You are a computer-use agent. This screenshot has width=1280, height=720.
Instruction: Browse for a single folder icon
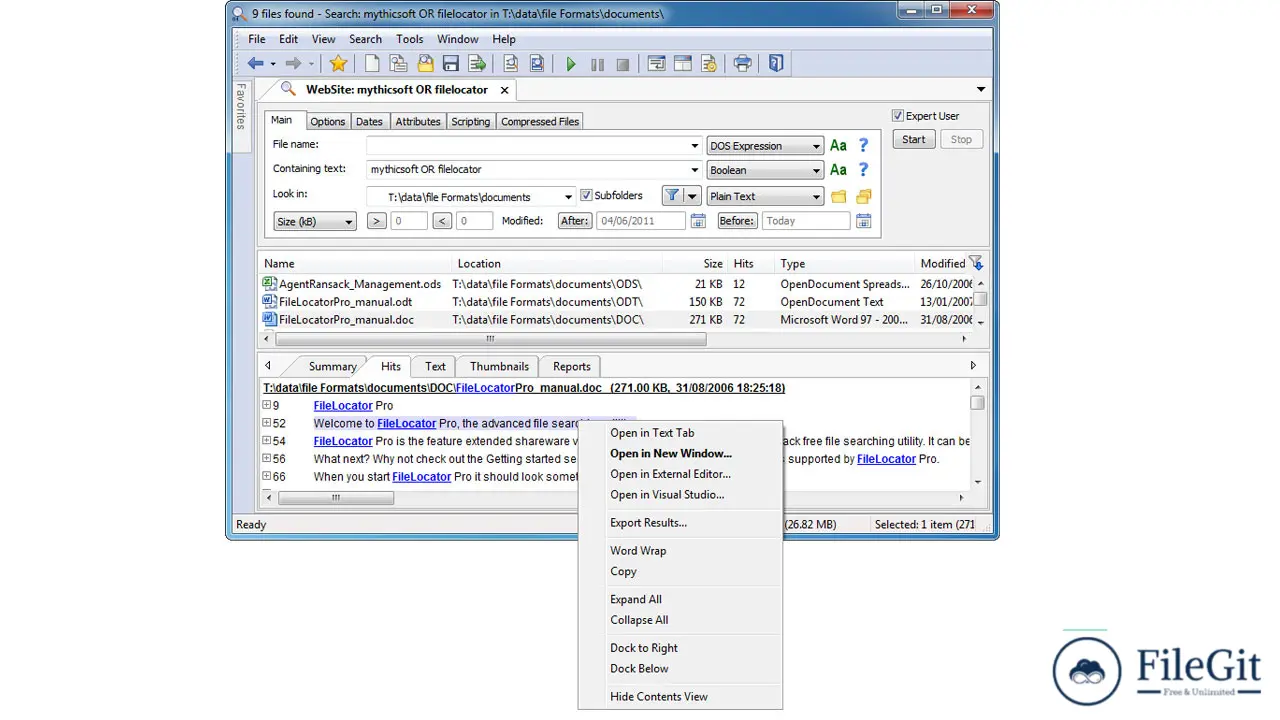838,196
